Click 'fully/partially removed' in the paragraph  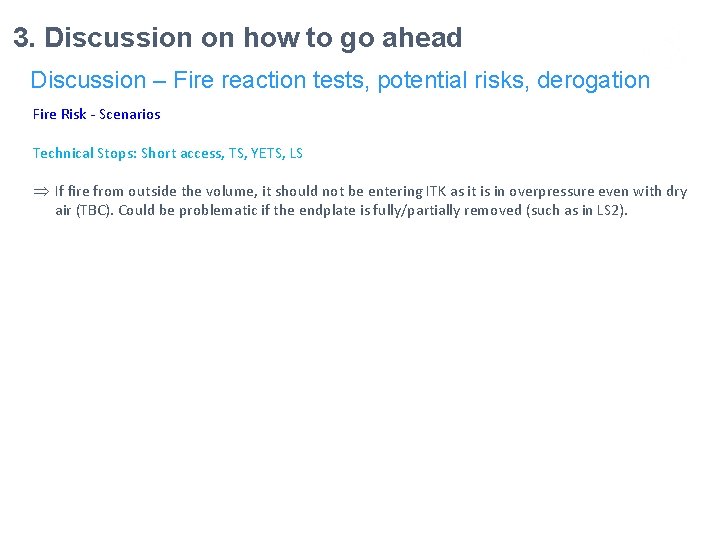(x=448, y=211)
